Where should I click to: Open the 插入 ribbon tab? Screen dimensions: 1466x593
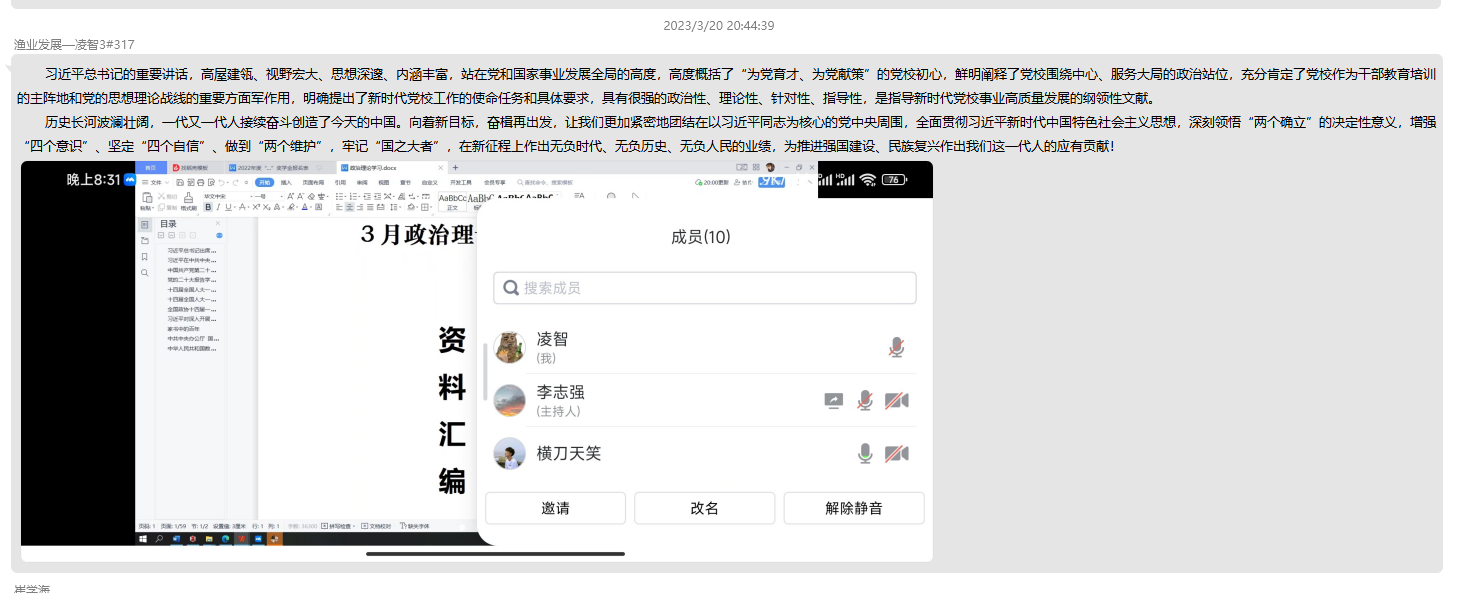[x=286, y=183]
